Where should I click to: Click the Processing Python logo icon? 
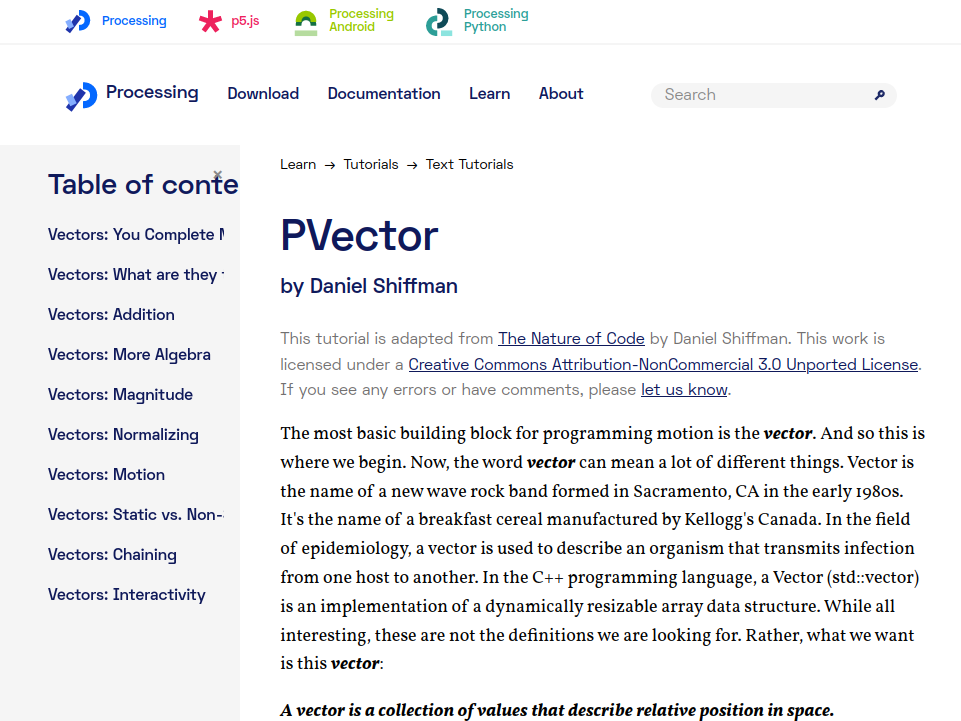pyautogui.click(x=438, y=22)
